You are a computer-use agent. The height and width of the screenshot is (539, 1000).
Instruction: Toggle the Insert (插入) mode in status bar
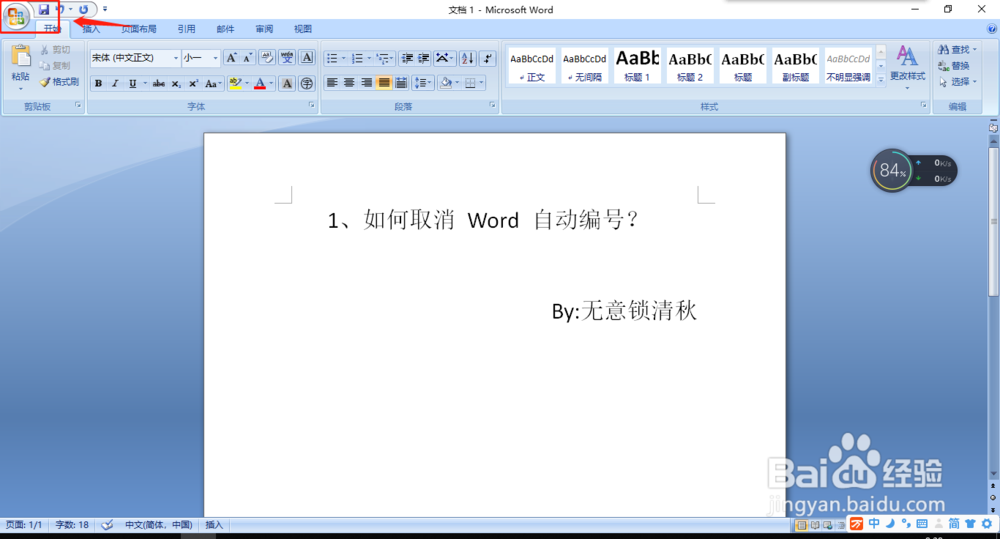(x=214, y=525)
